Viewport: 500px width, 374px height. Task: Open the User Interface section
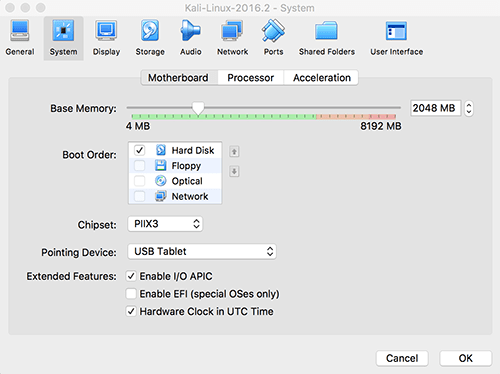click(x=396, y=38)
